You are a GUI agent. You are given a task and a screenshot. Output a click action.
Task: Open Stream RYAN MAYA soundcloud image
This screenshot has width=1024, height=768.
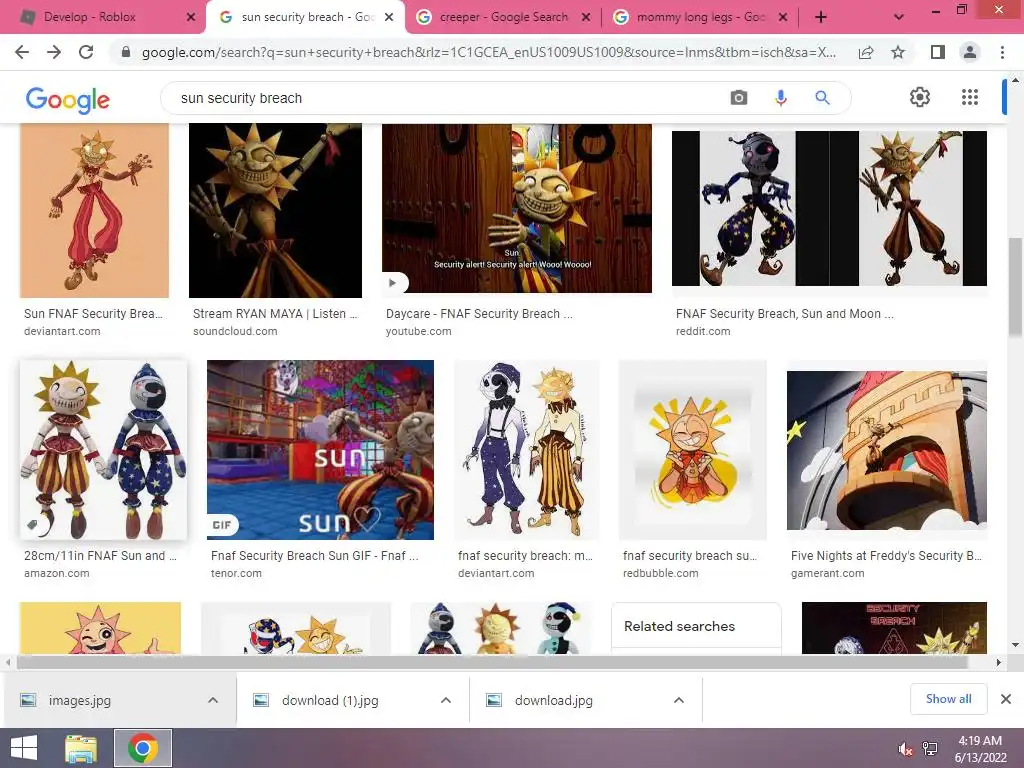pyautogui.click(x=275, y=210)
